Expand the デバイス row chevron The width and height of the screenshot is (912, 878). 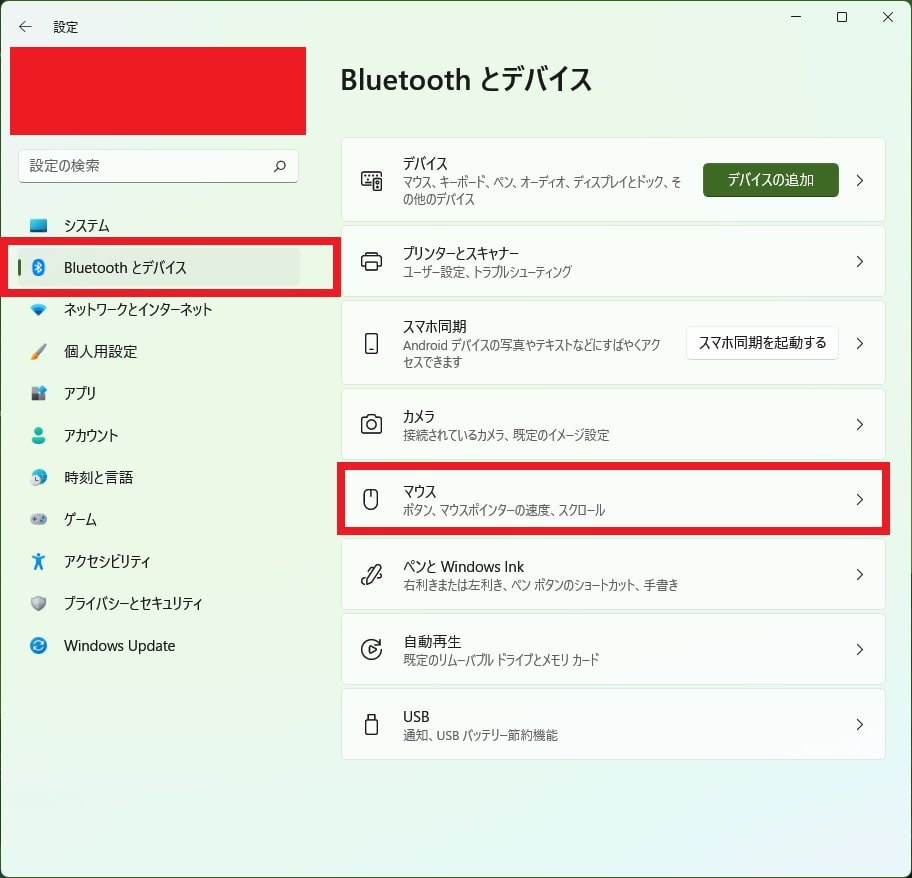[x=860, y=181]
